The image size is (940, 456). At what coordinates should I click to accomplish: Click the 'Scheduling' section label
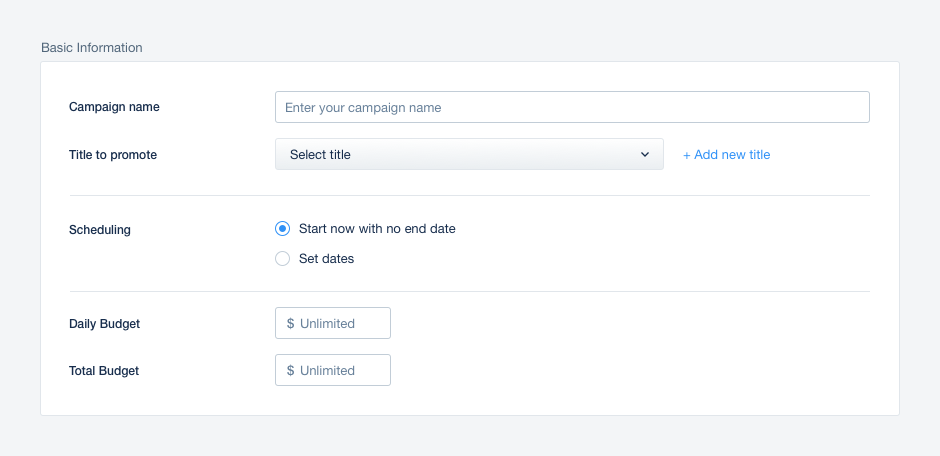tap(100, 229)
